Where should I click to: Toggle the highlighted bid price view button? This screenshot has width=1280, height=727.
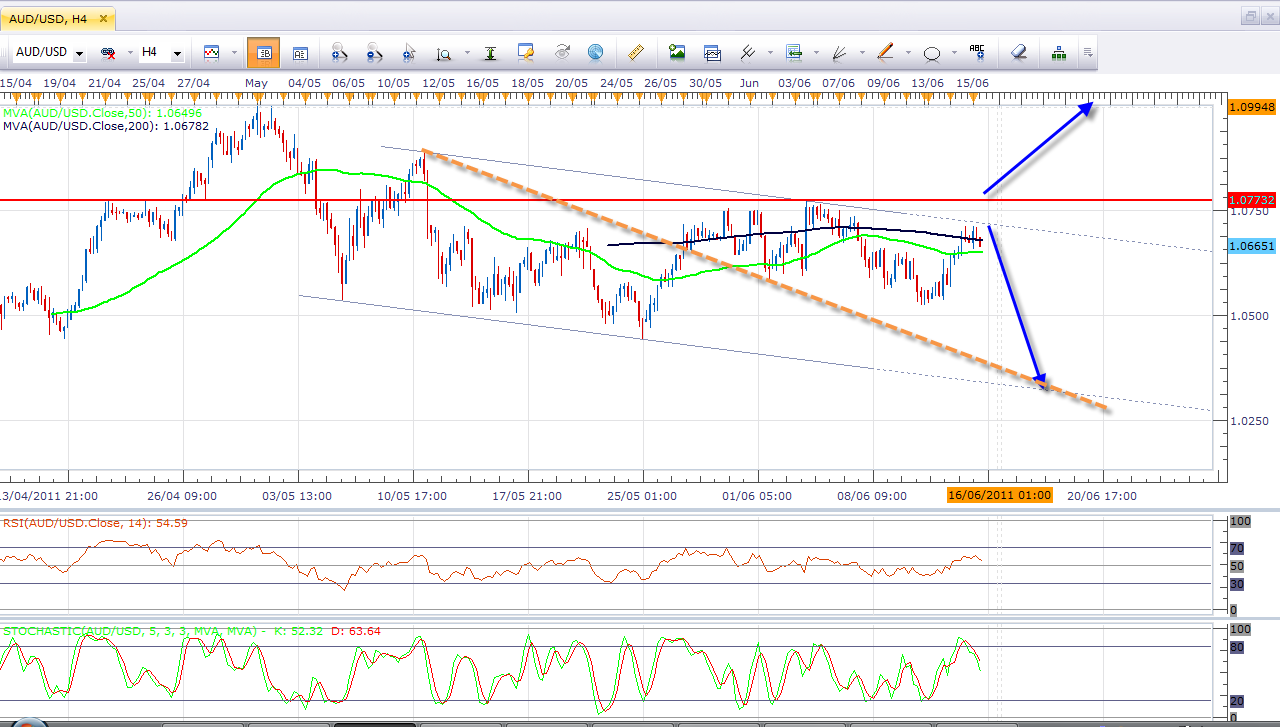pos(264,52)
